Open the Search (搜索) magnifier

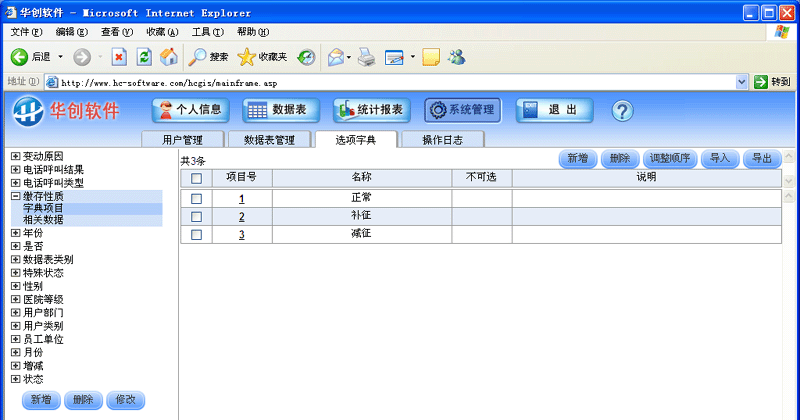click(x=208, y=57)
